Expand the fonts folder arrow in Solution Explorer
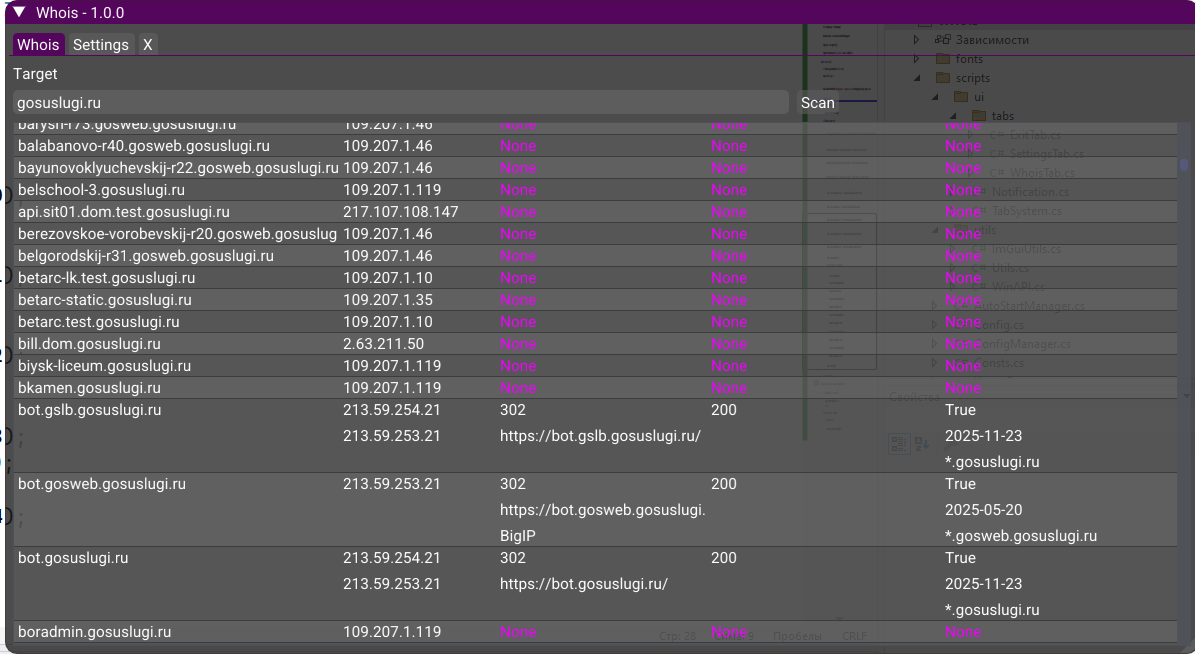This screenshot has height=654, width=1195. pyautogui.click(x=917, y=59)
